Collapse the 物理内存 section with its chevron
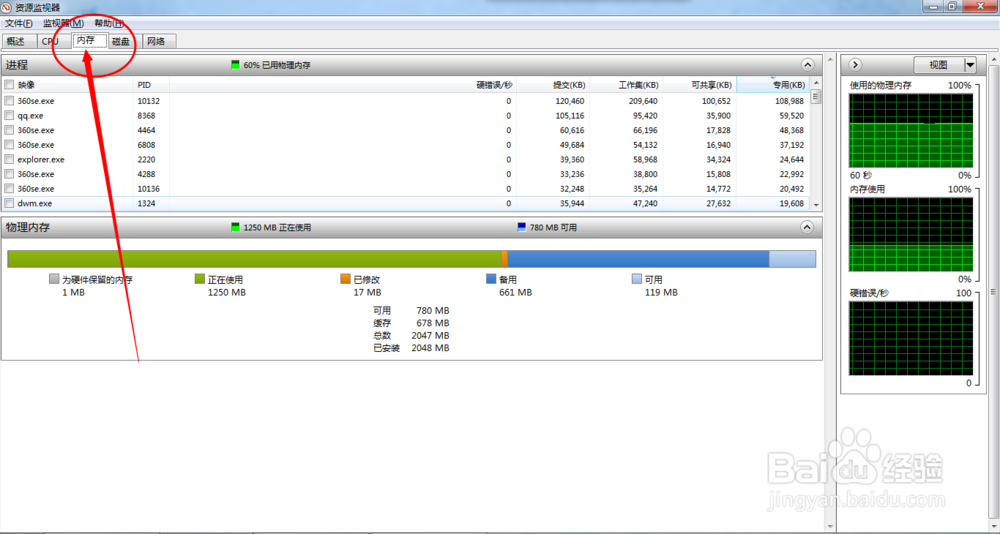The height and width of the screenshot is (534, 1000). click(x=807, y=227)
